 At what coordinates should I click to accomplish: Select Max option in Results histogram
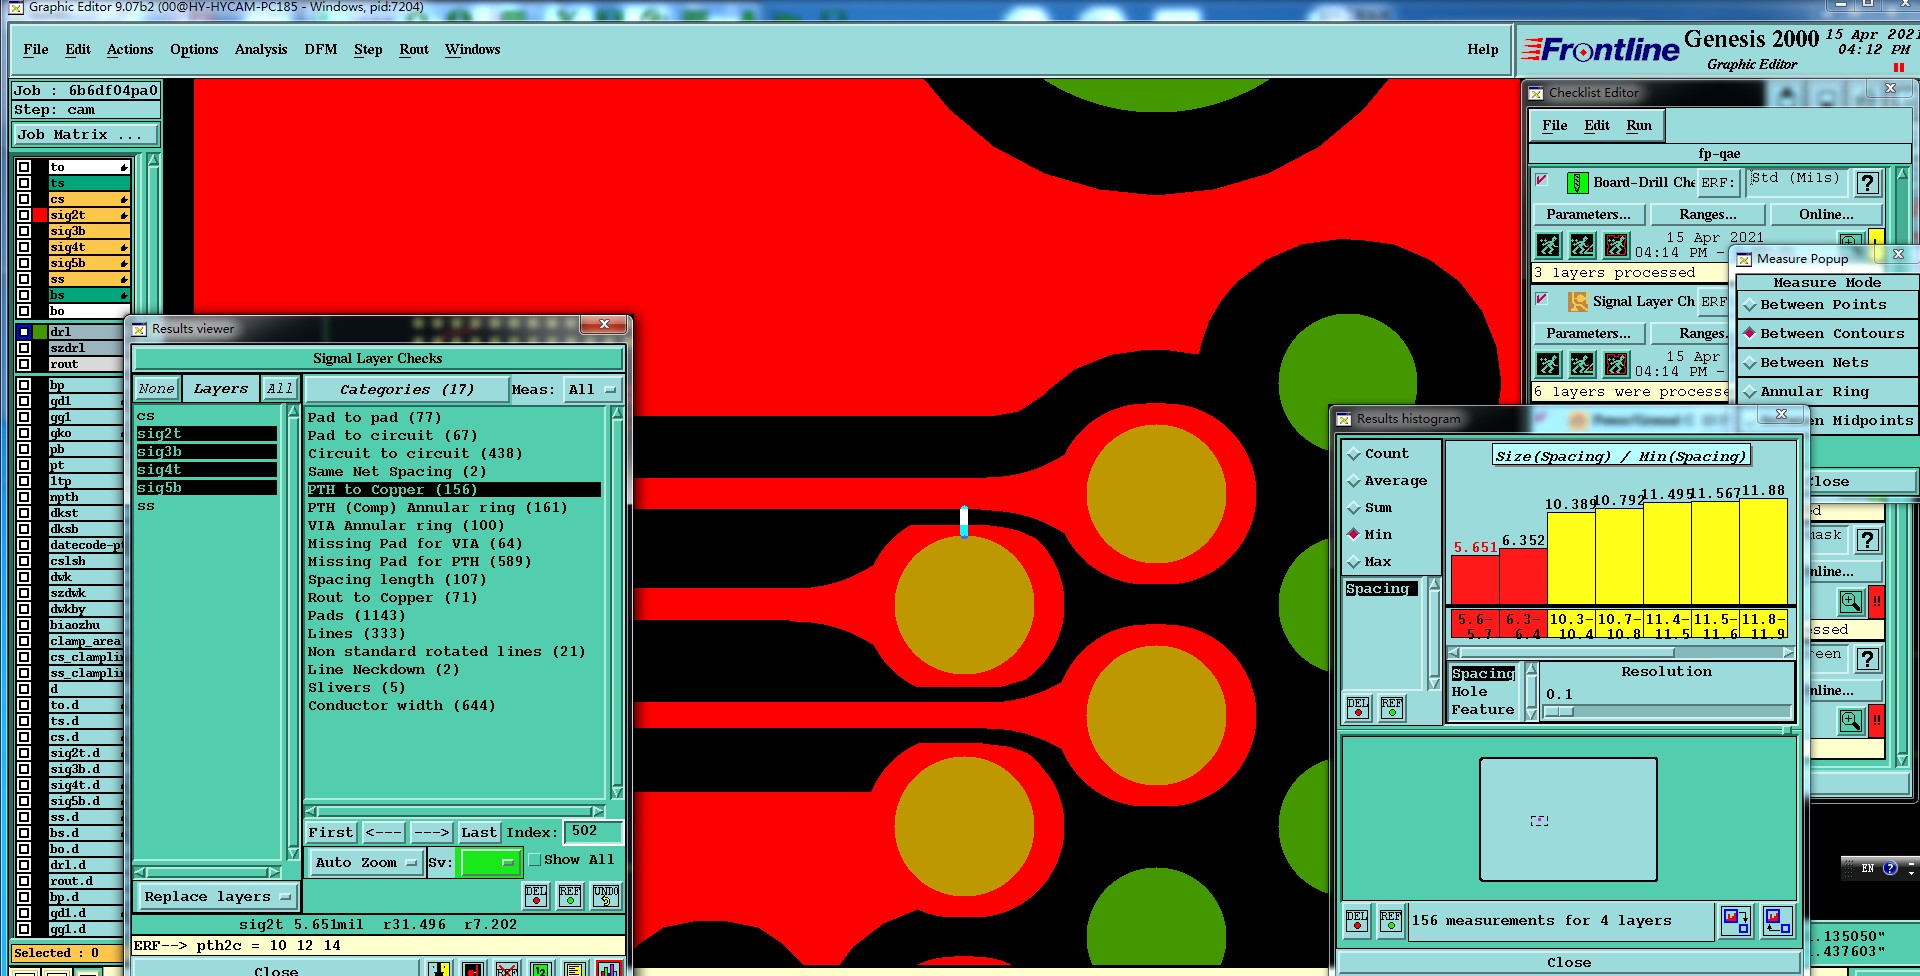tap(1370, 562)
